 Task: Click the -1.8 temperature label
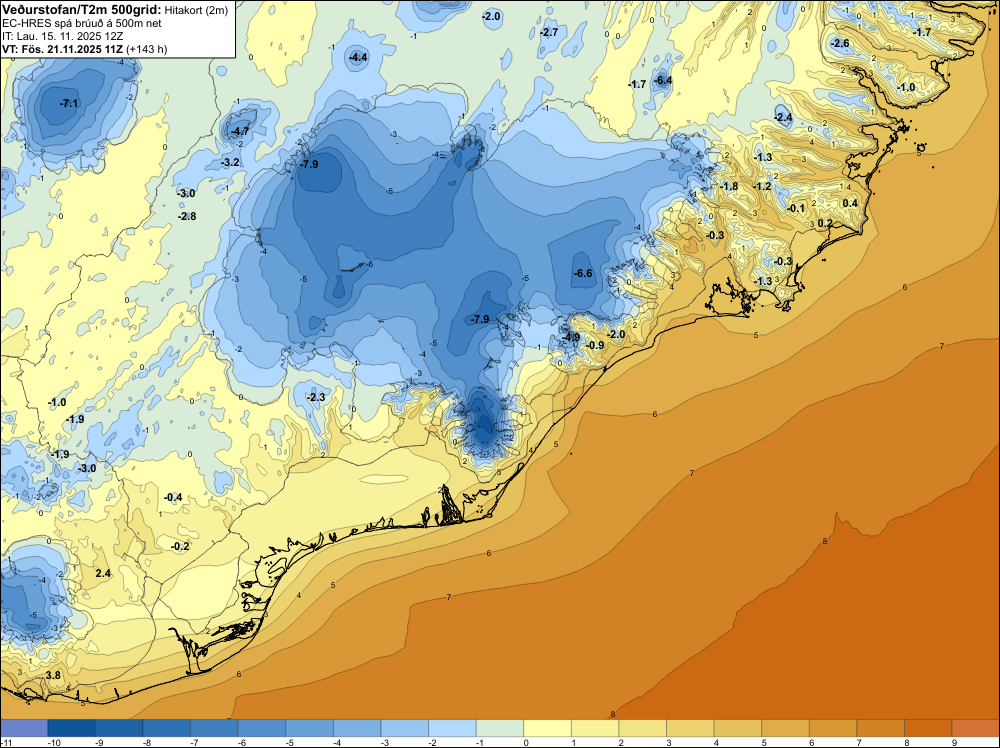click(x=729, y=186)
